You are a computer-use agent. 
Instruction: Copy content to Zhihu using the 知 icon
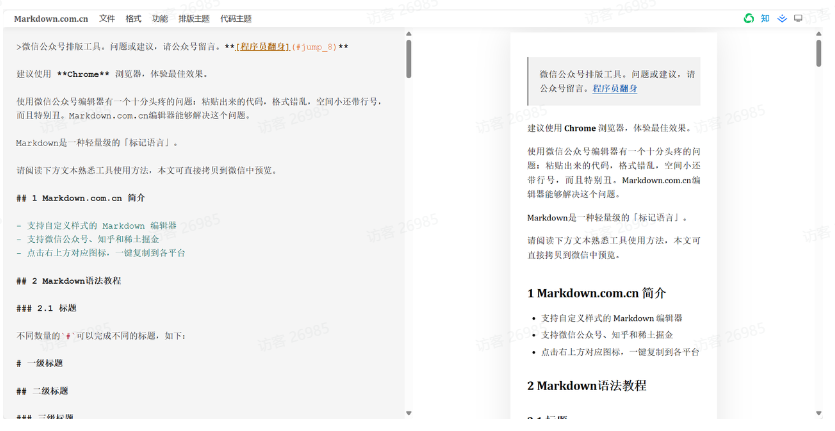765,19
